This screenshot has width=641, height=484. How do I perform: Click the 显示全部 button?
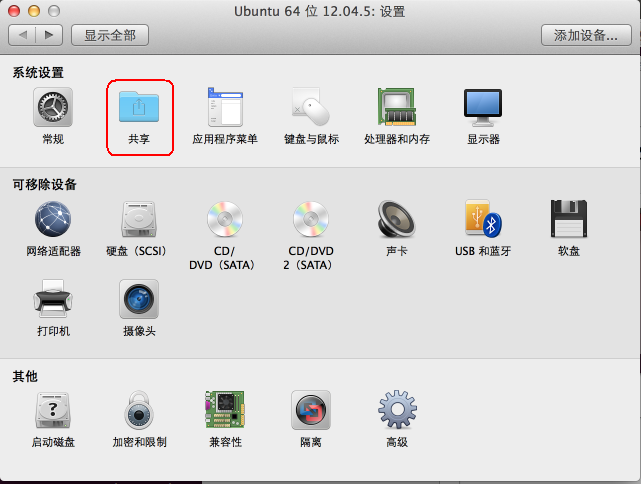[110, 35]
